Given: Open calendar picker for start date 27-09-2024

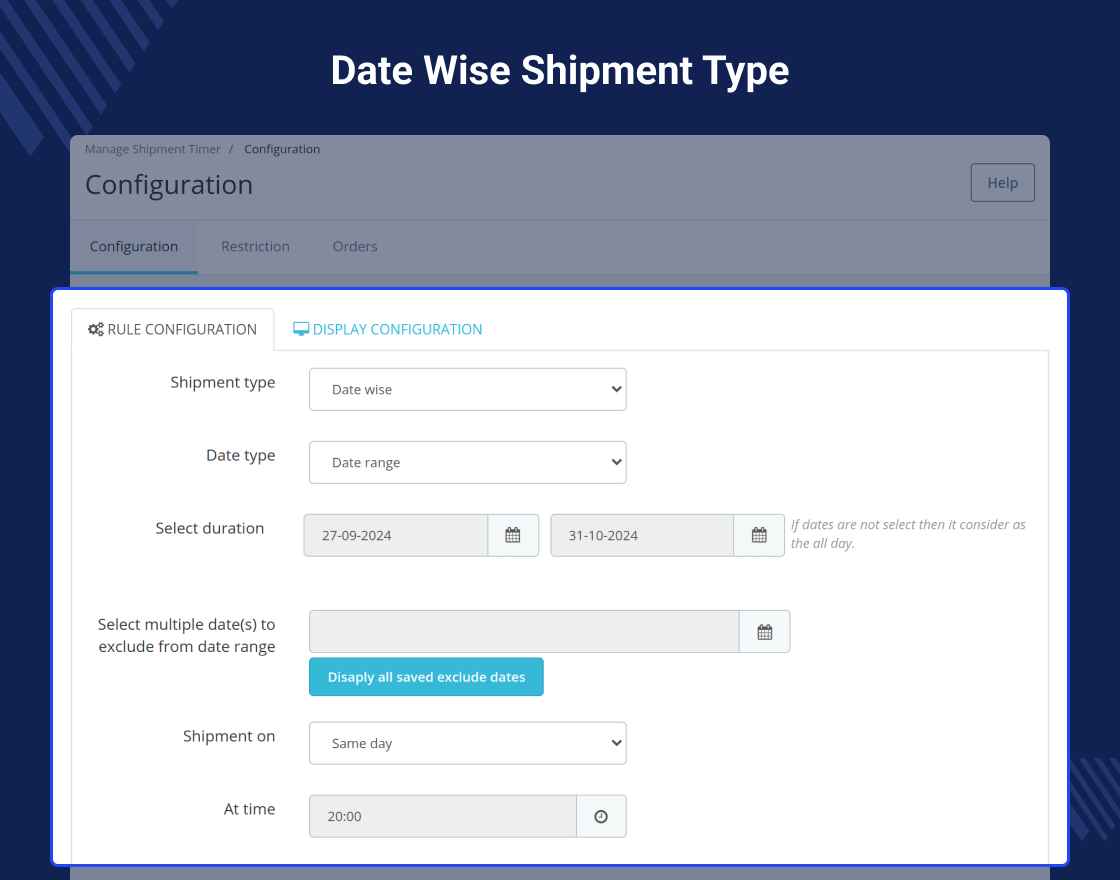Looking at the screenshot, I should click(x=513, y=535).
